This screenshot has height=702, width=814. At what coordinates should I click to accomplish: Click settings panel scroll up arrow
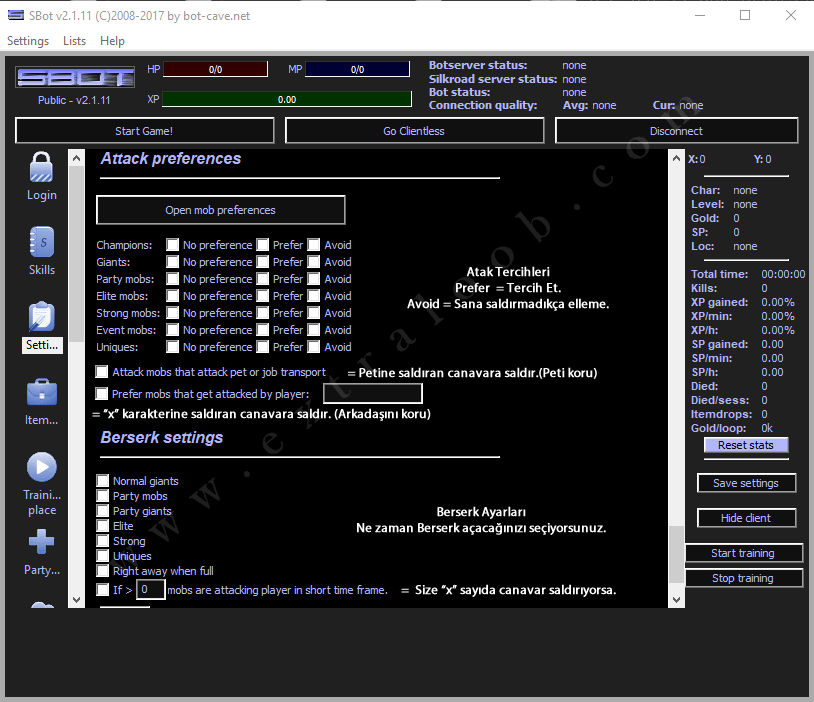pos(676,158)
